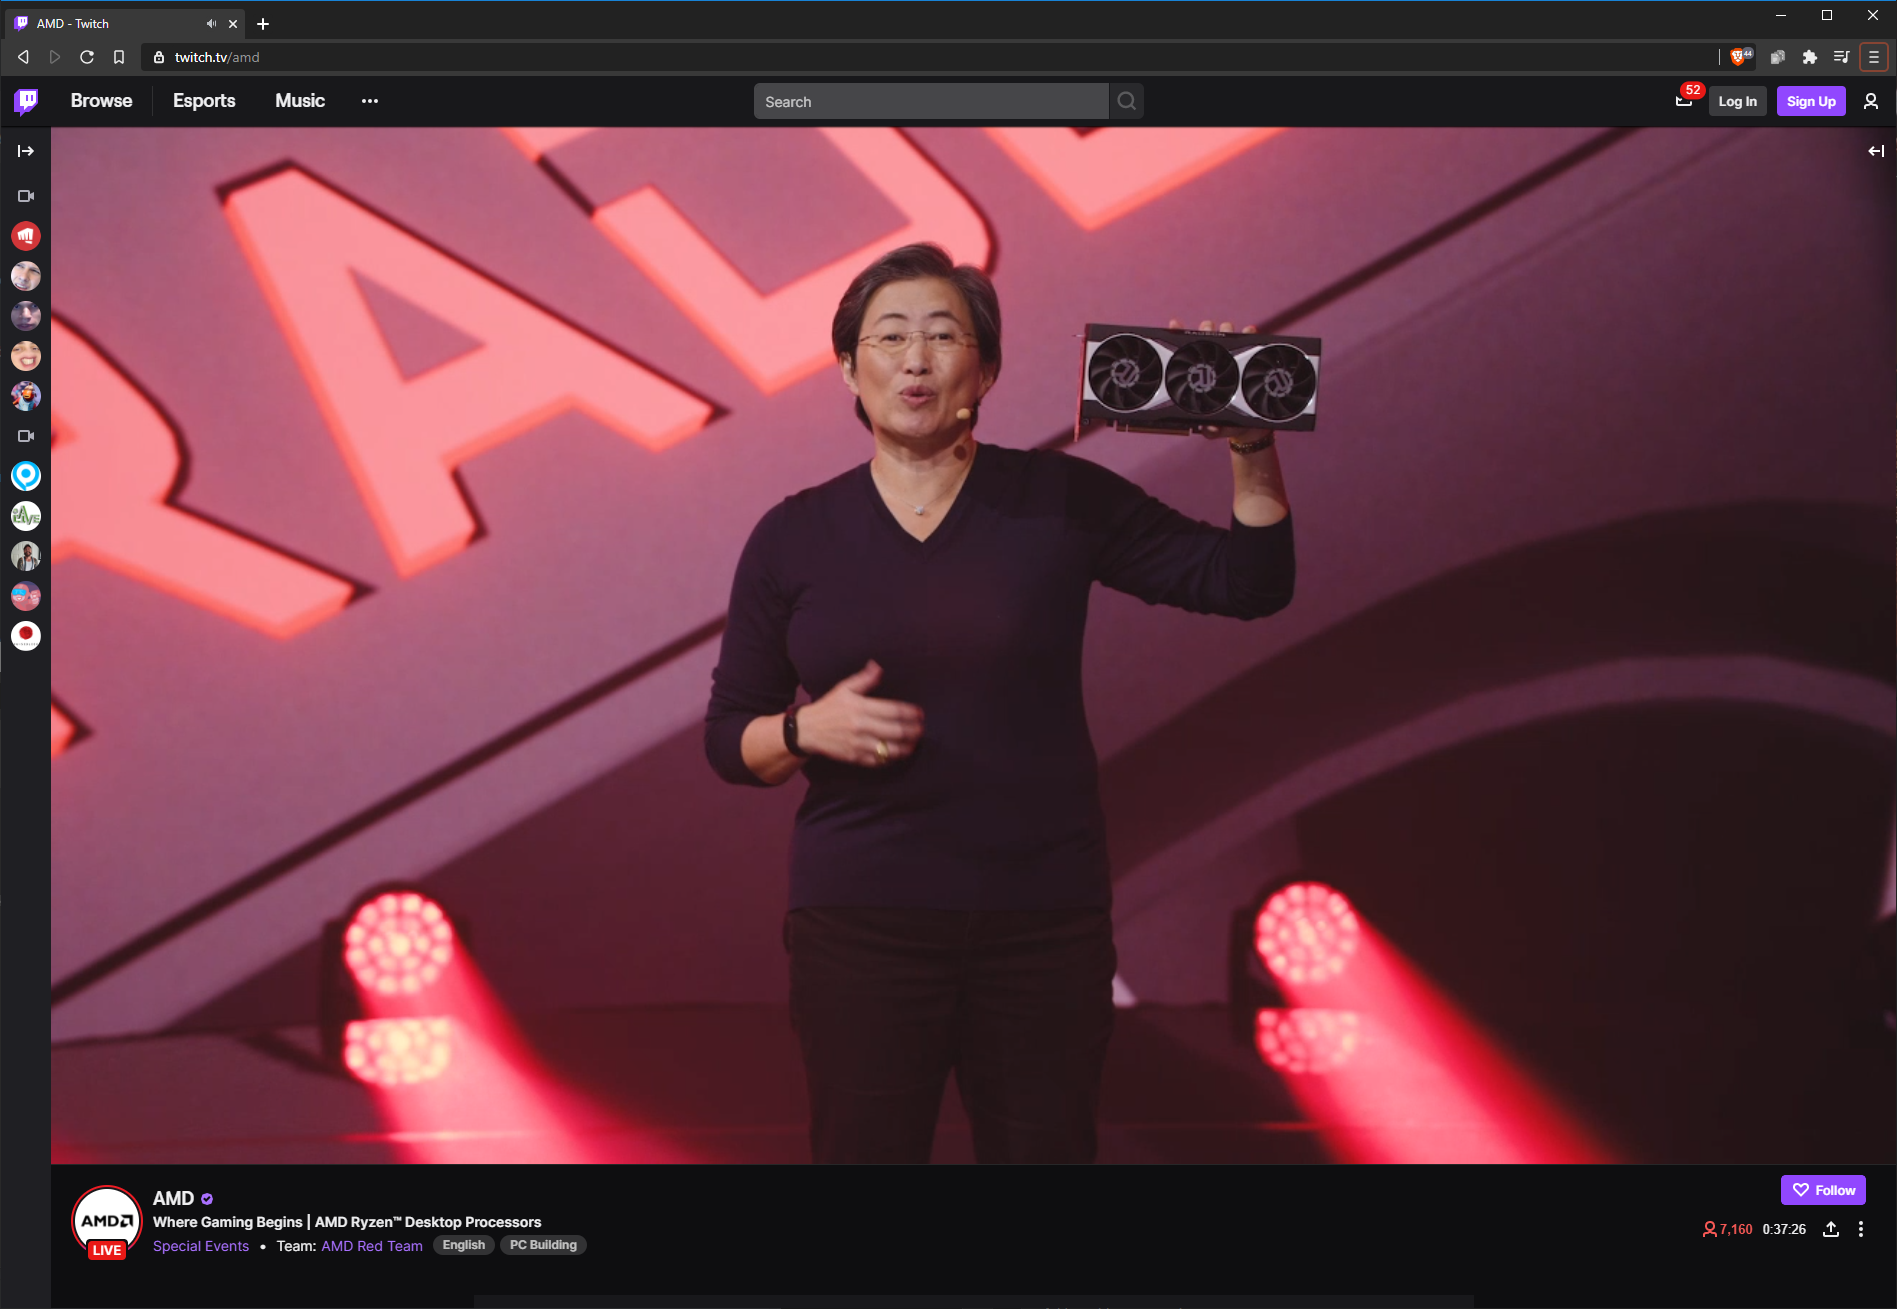The width and height of the screenshot is (1897, 1309).
Task: Click the 7,160 viewer count
Action: point(1728,1229)
